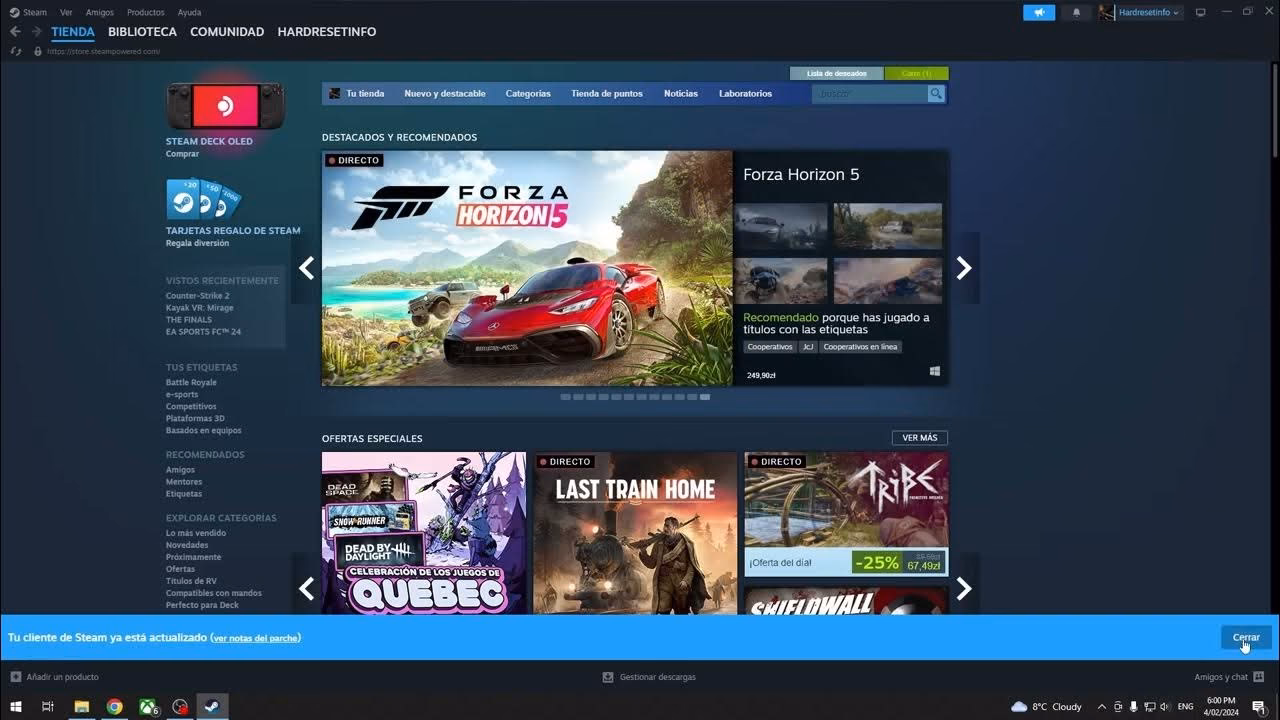Image resolution: width=1280 pixels, height=720 pixels.
Task: Open the Windows Start menu
Action: [x=15, y=706]
